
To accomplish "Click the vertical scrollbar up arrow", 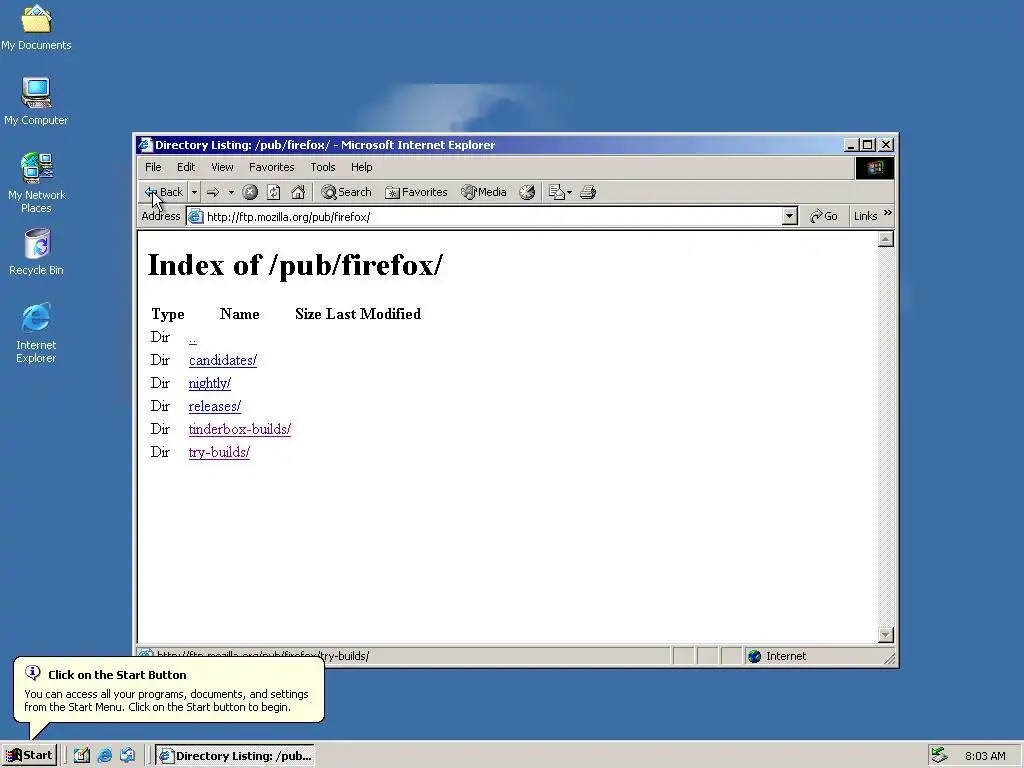I will pyautogui.click(x=886, y=239).
